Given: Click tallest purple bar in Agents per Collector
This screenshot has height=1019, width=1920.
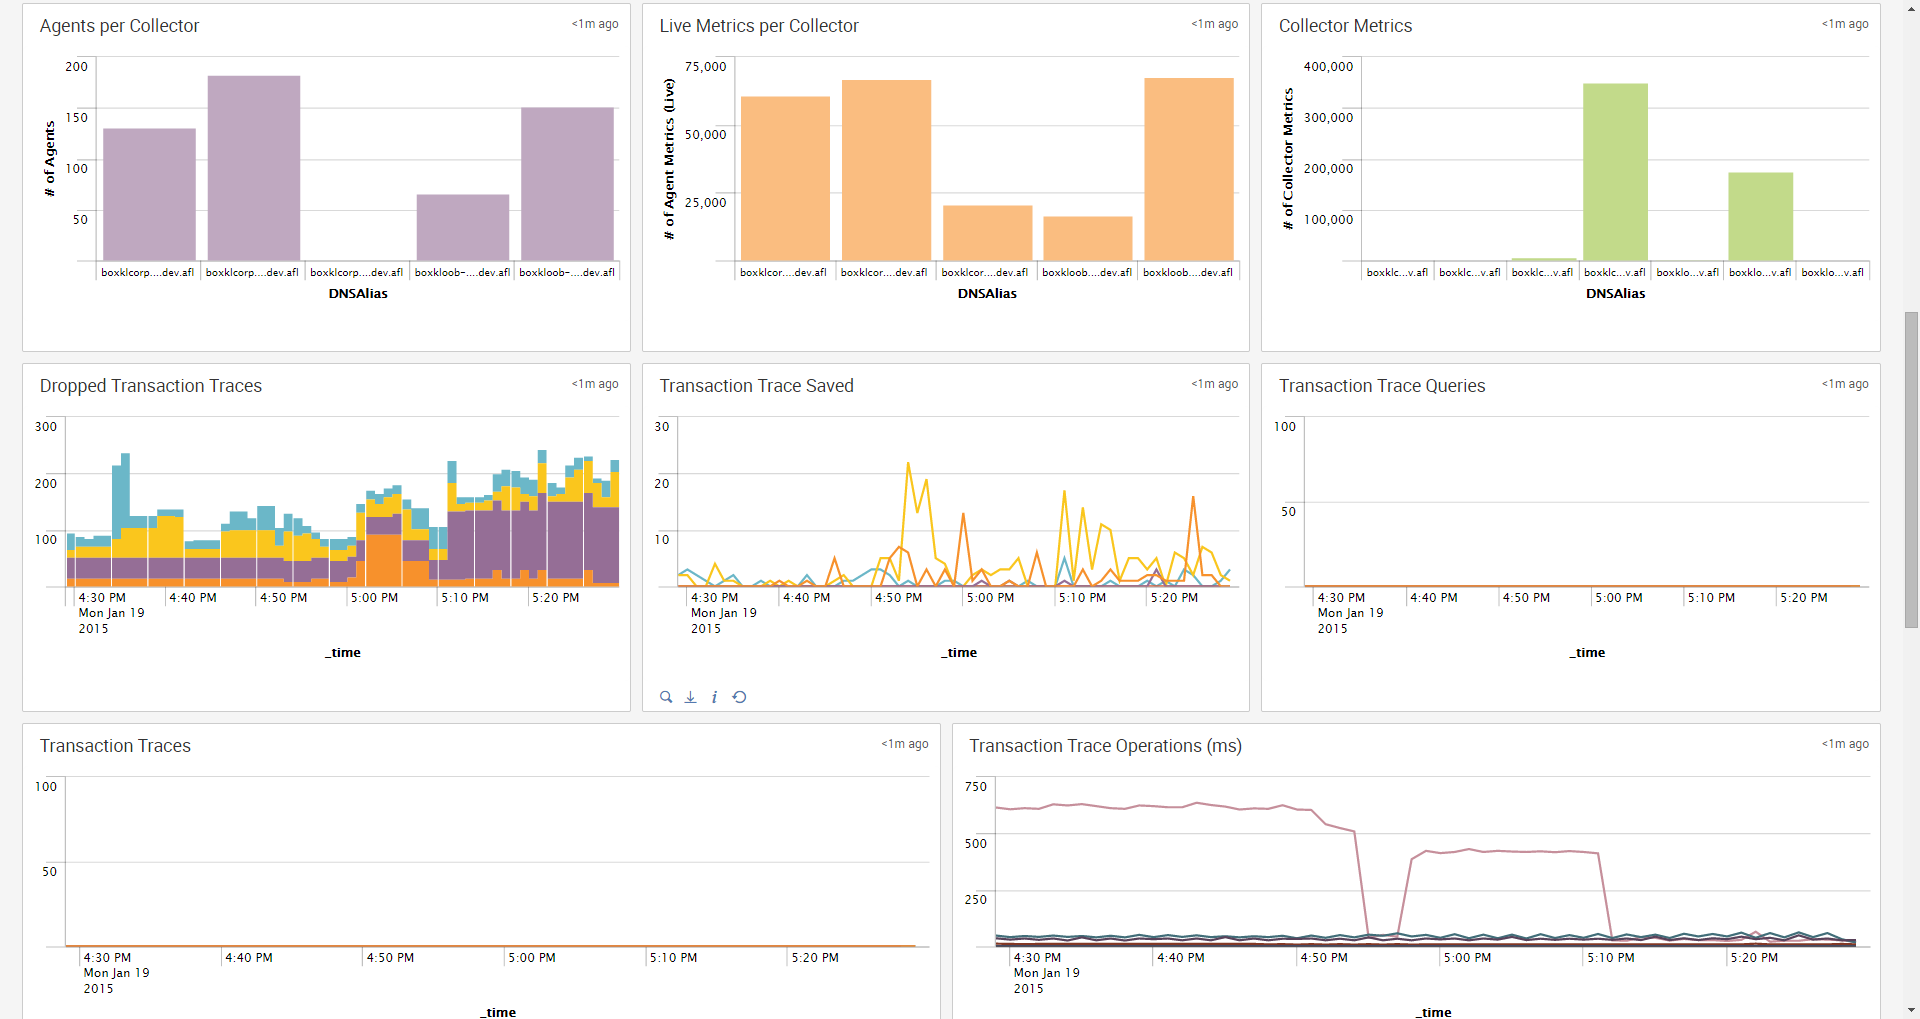Looking at the screenshot, I should [254, 168].
